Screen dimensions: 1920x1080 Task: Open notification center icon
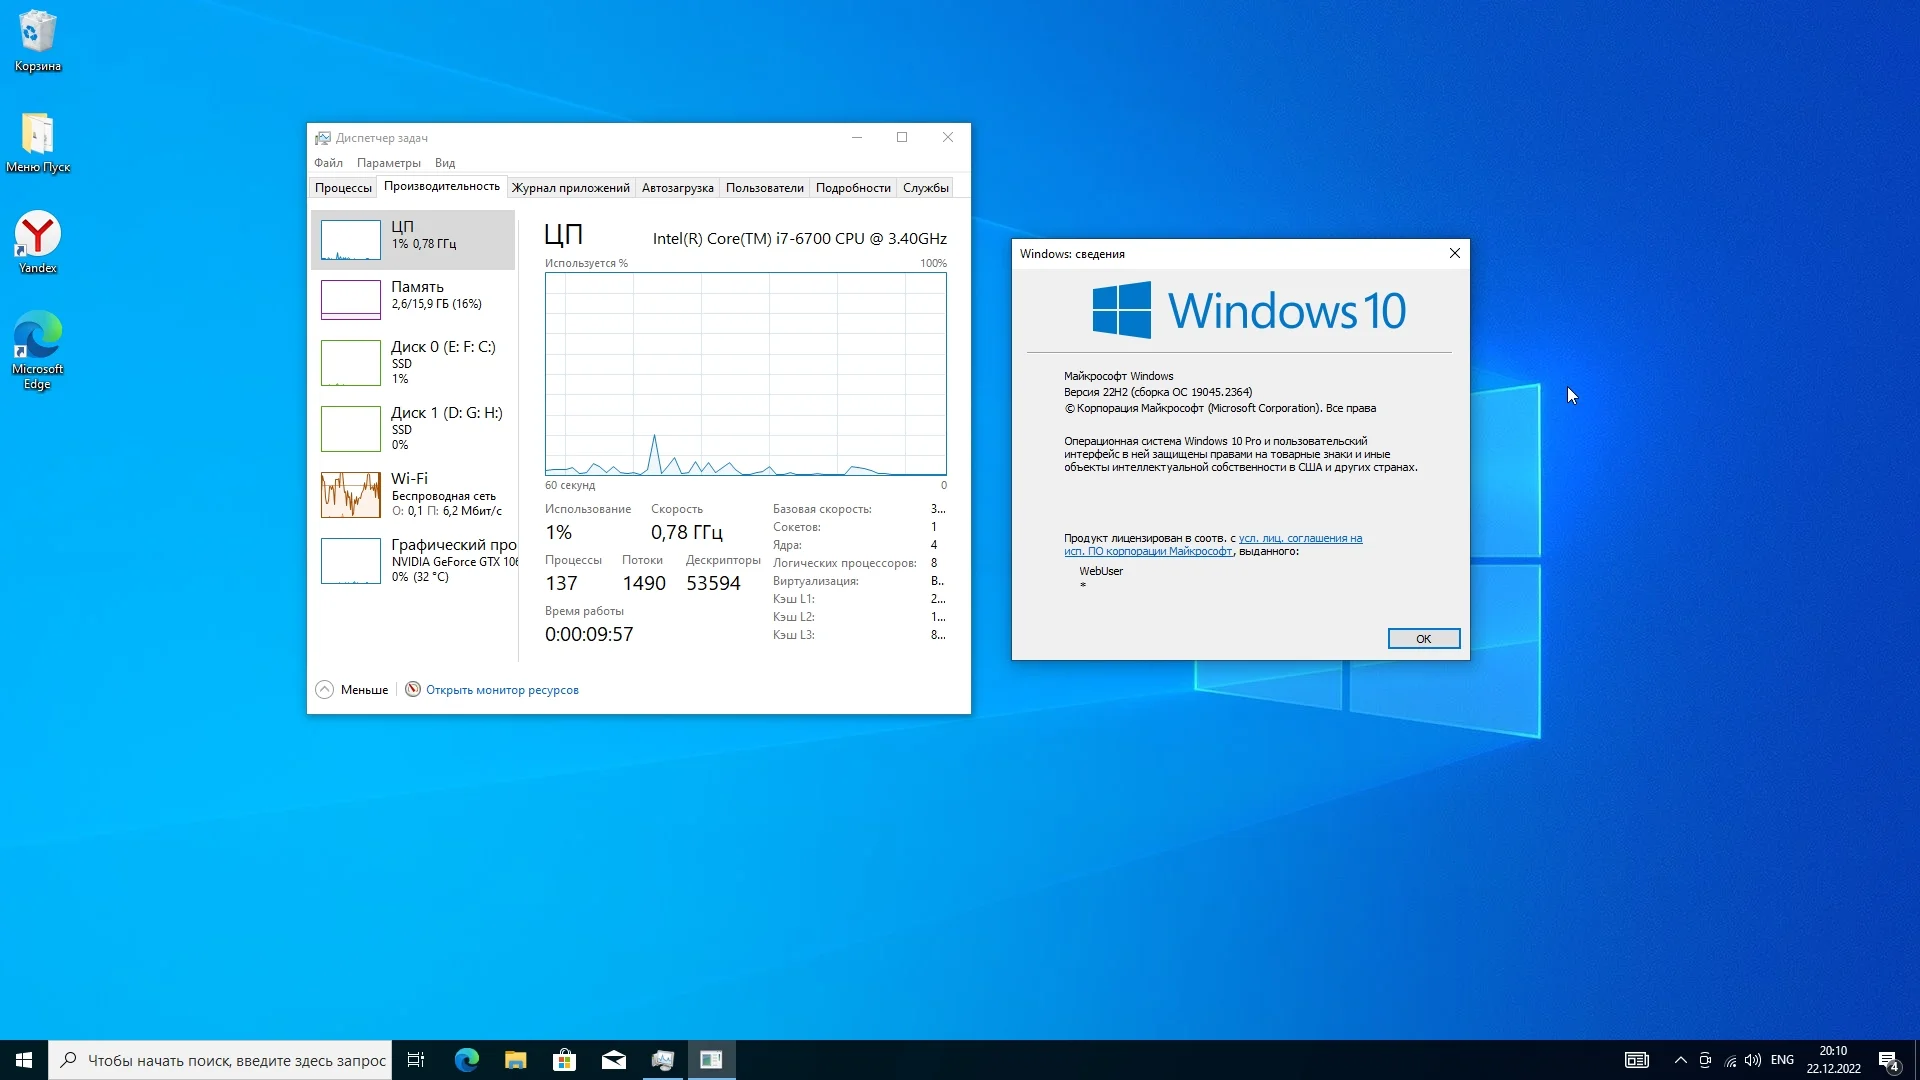click(1888, 1060)
